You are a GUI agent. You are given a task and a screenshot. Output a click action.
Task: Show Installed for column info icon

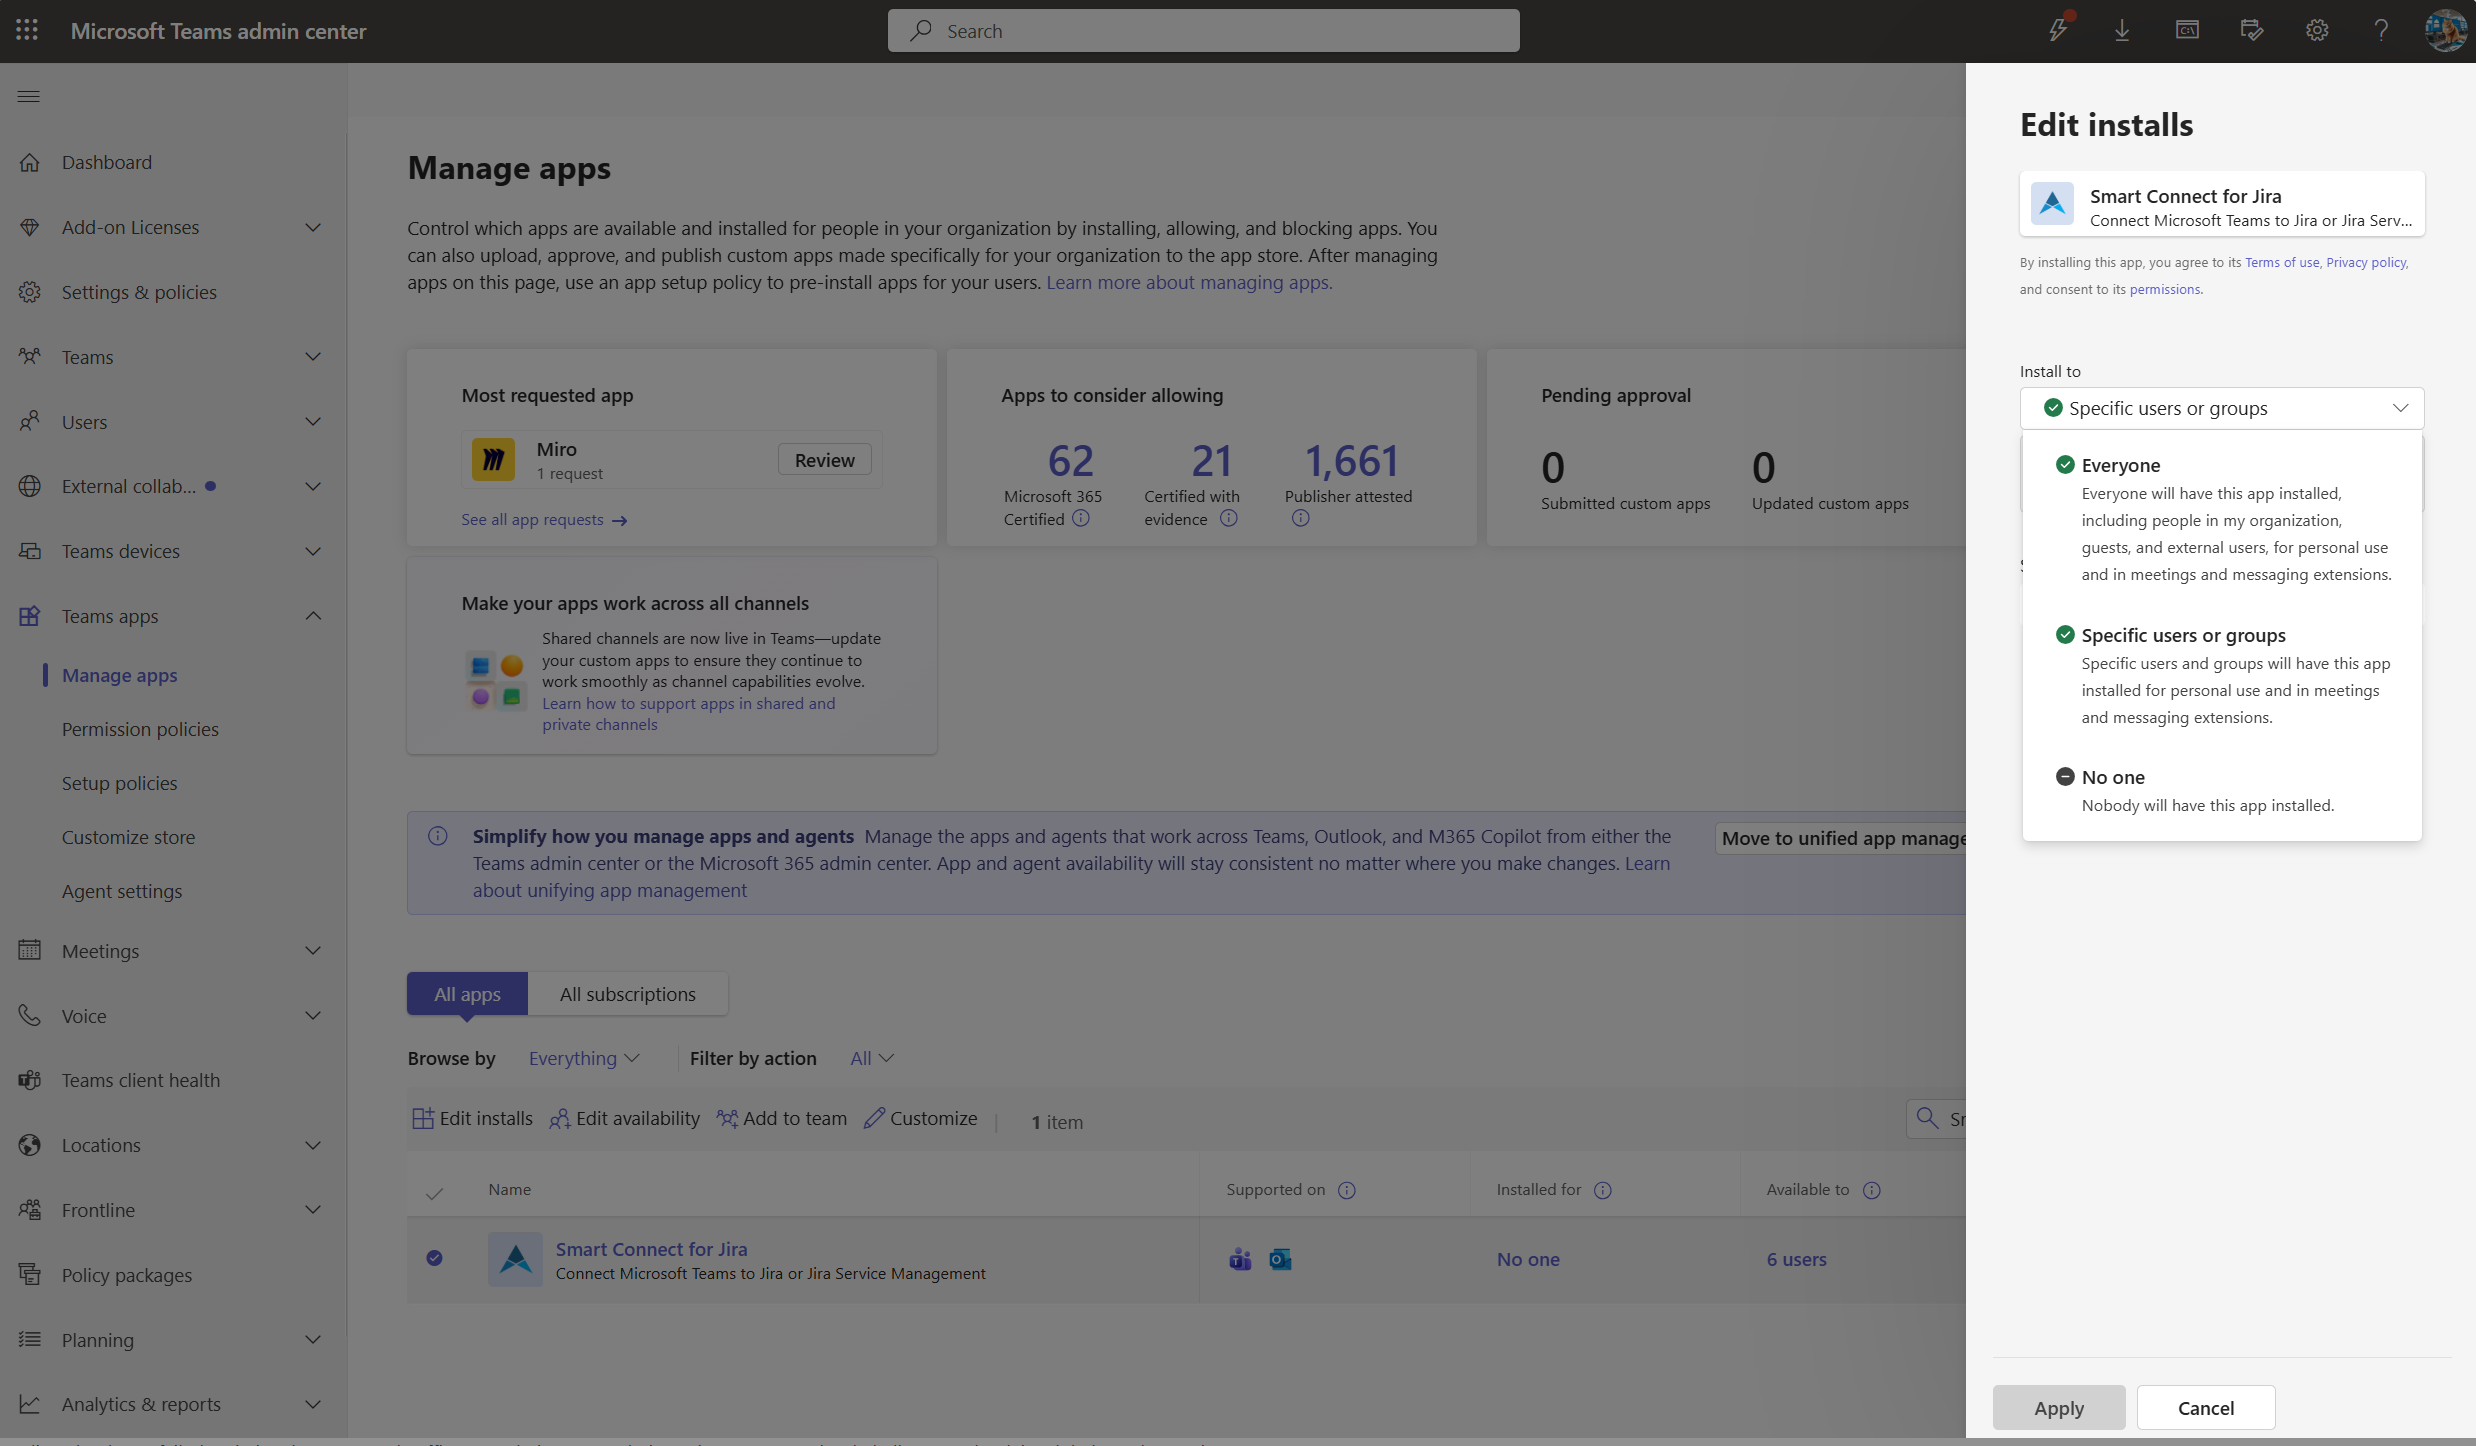(x=1602, y=1190)
